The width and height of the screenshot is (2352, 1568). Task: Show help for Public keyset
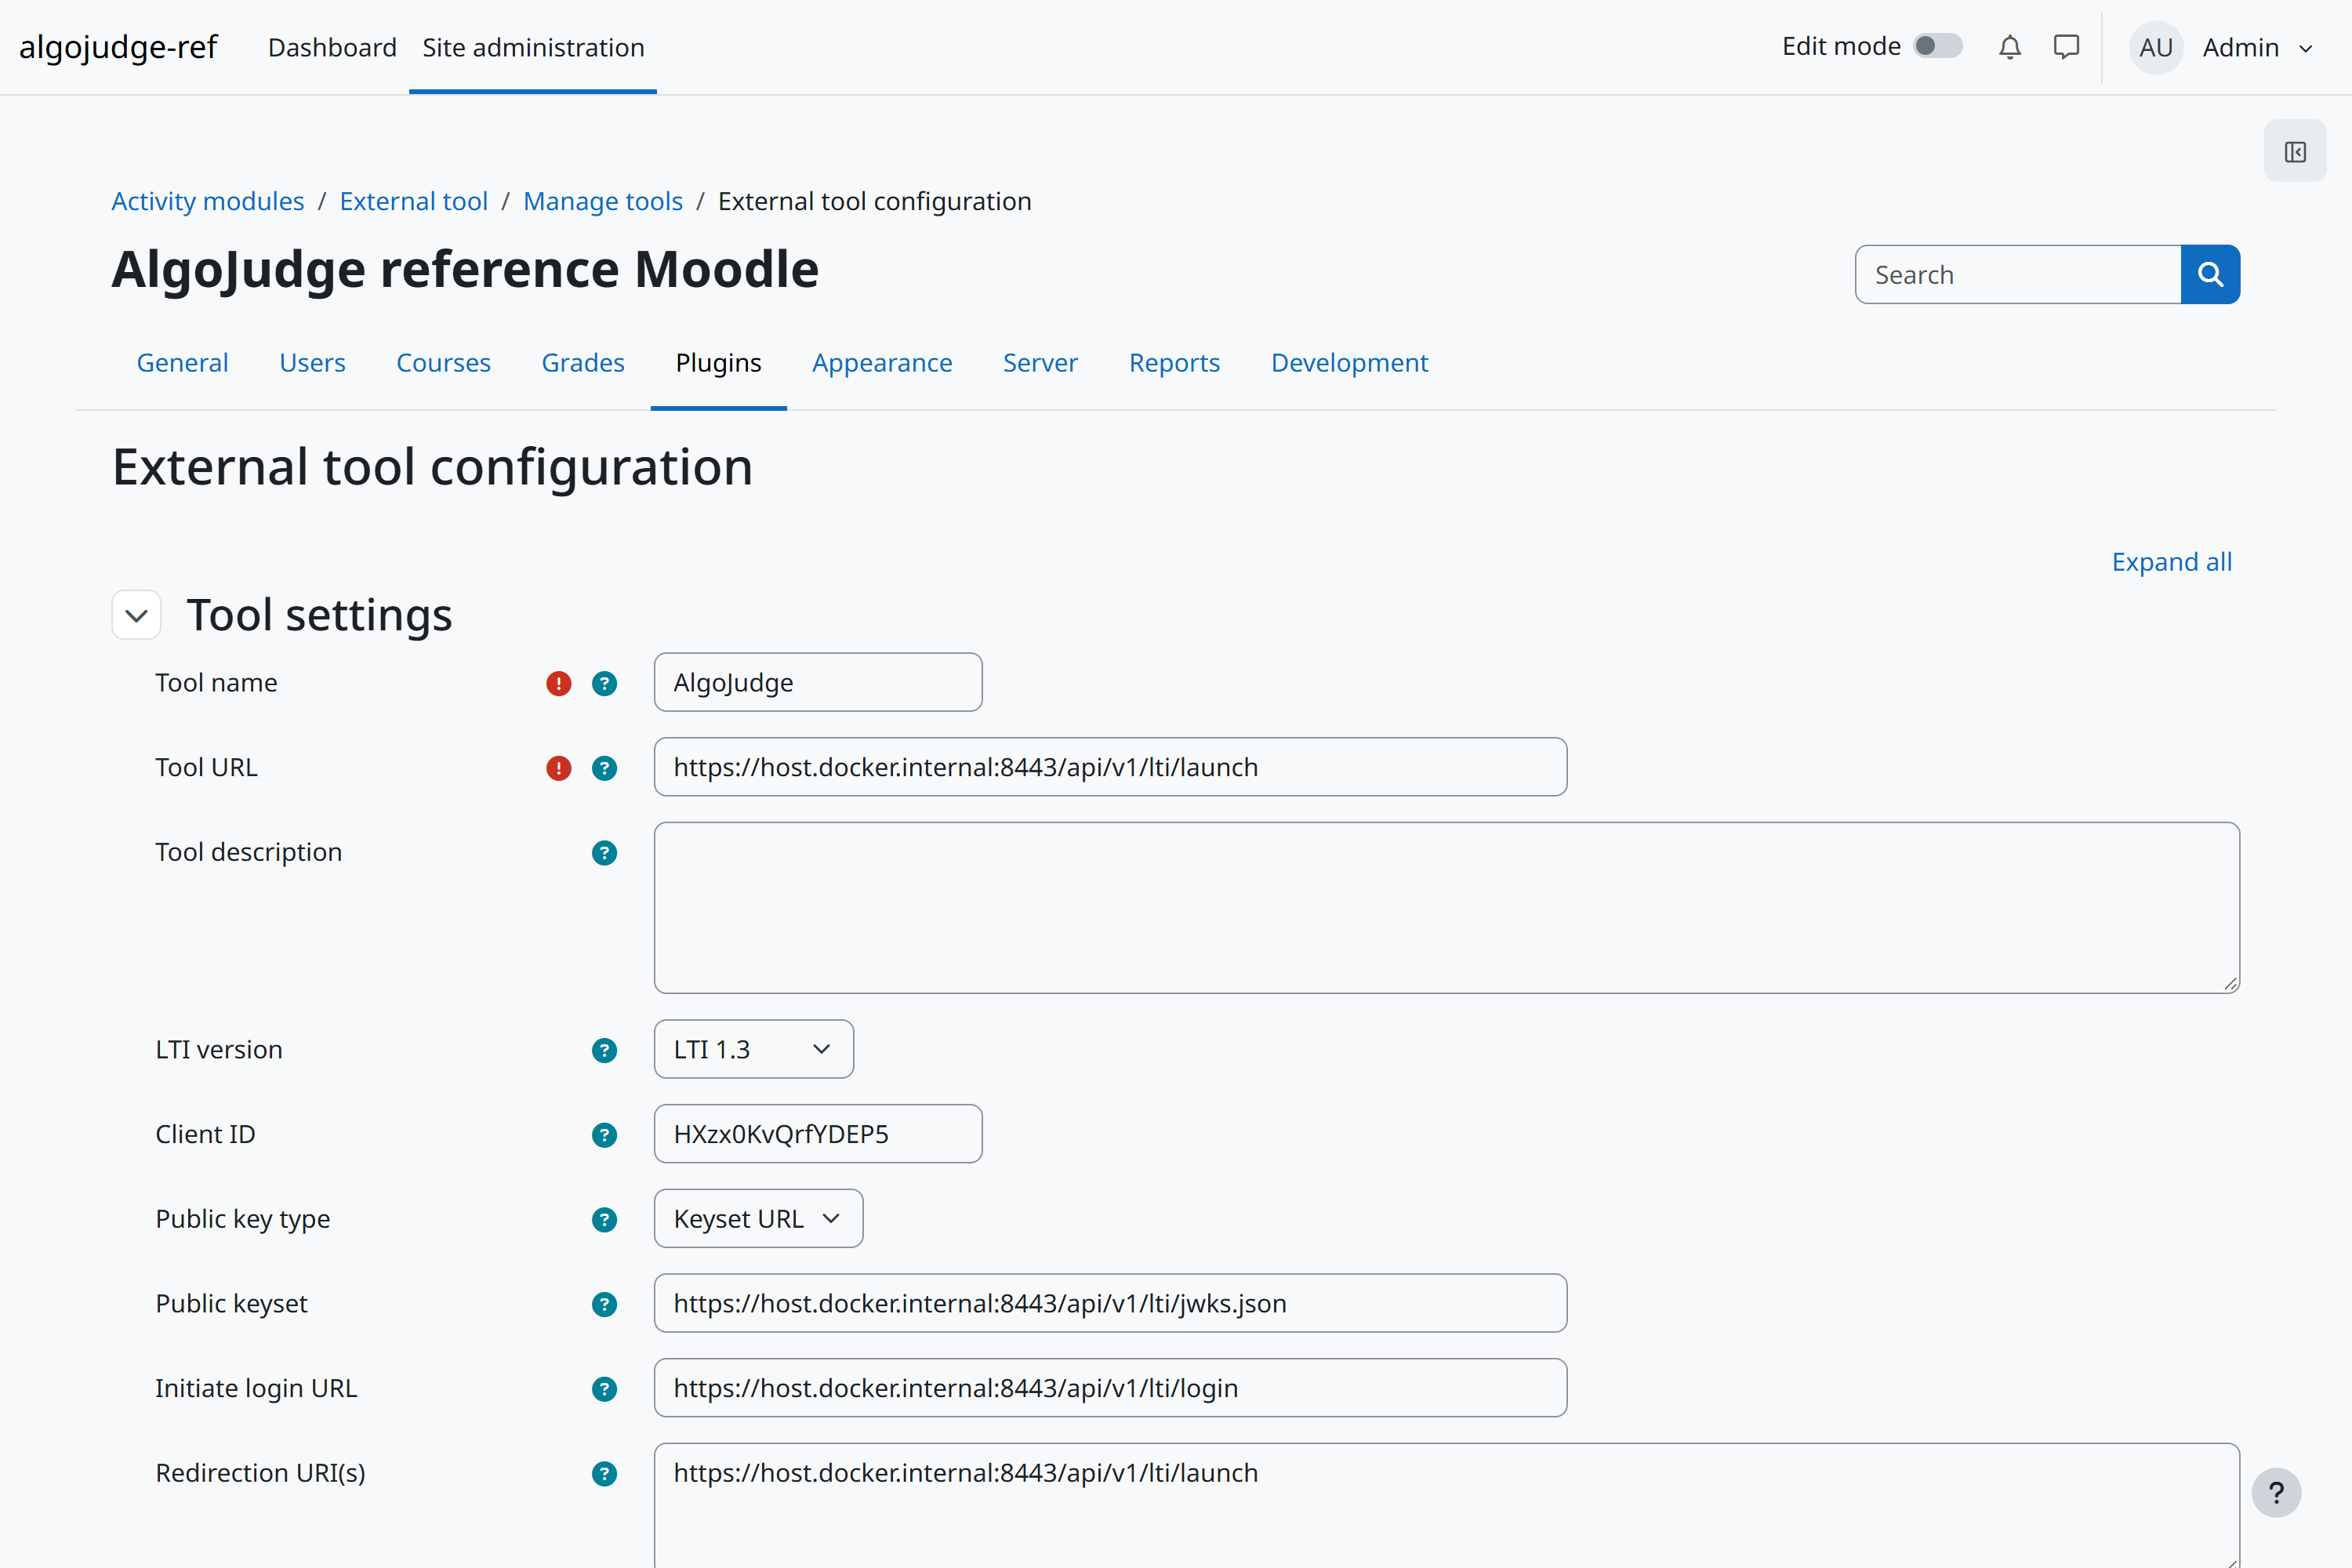click(604, 1304)
